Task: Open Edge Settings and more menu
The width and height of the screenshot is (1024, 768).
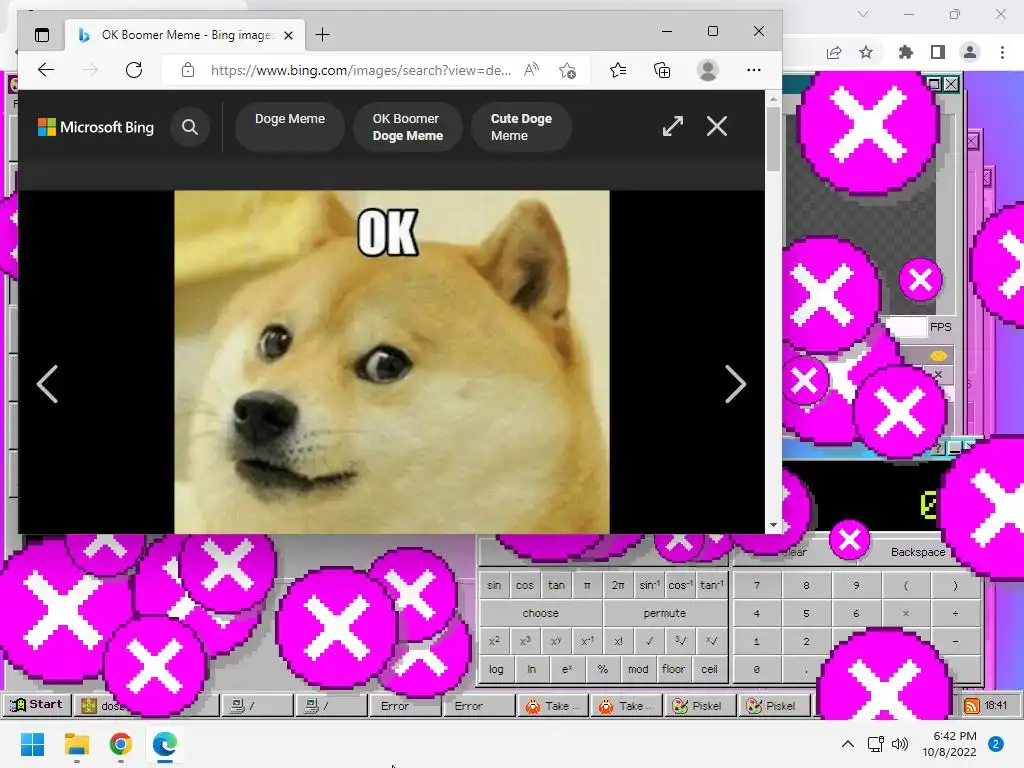Action: [754, 70]
